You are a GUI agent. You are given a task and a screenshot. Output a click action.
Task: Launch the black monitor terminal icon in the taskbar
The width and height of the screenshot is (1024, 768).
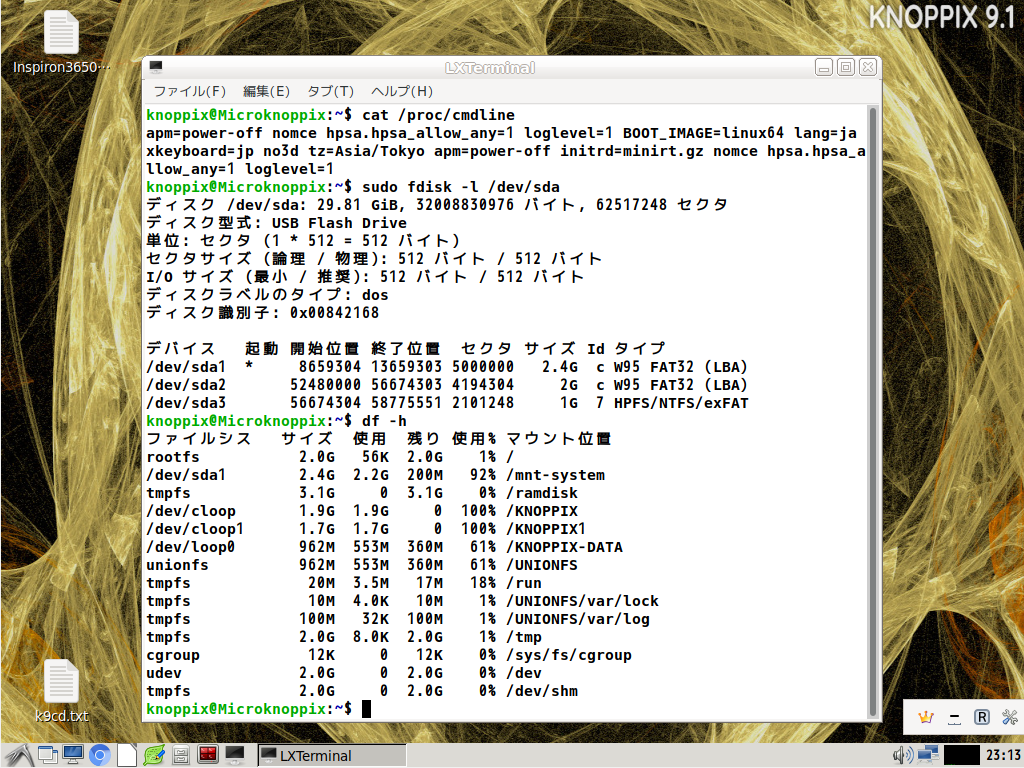[234, 755]
